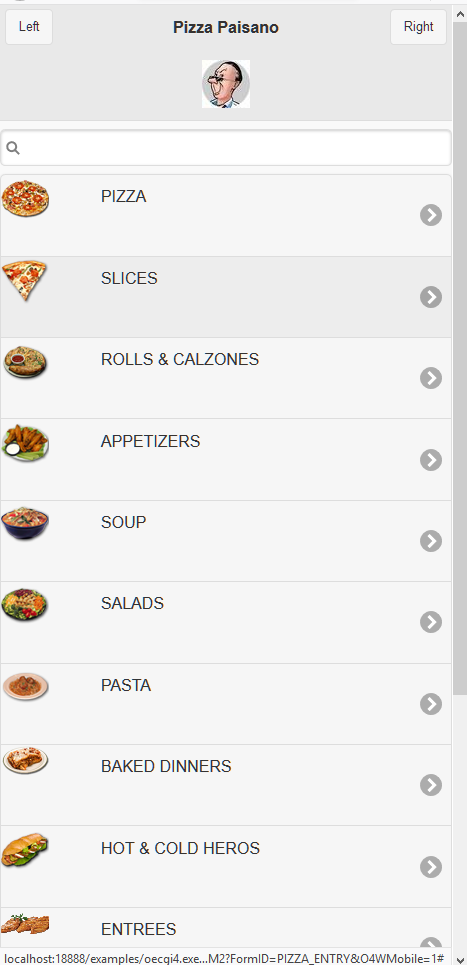467x965 pixels.
Task: Click the baked dinners lasagna icon
Action: [x=25, y=760]
